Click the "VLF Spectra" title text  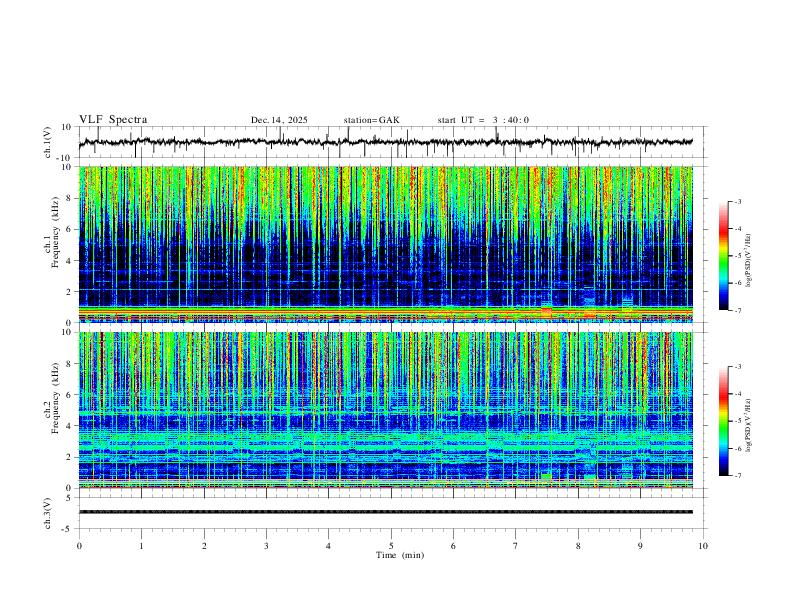113,120
